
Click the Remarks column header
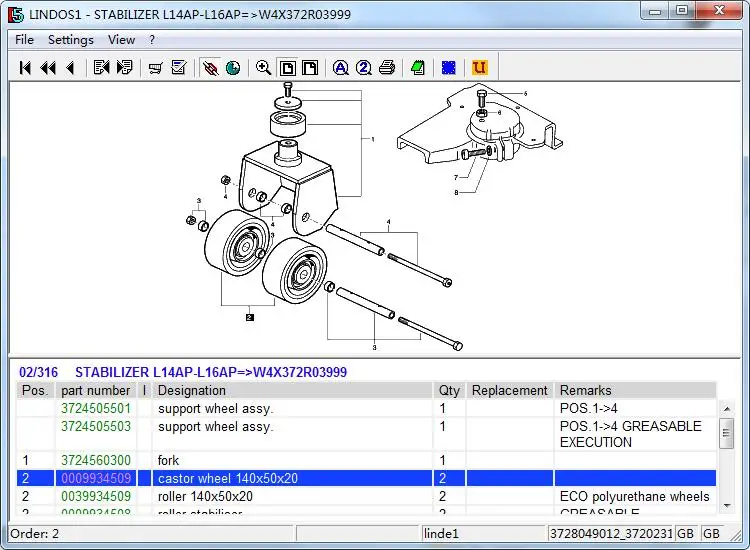pos(635,390)
